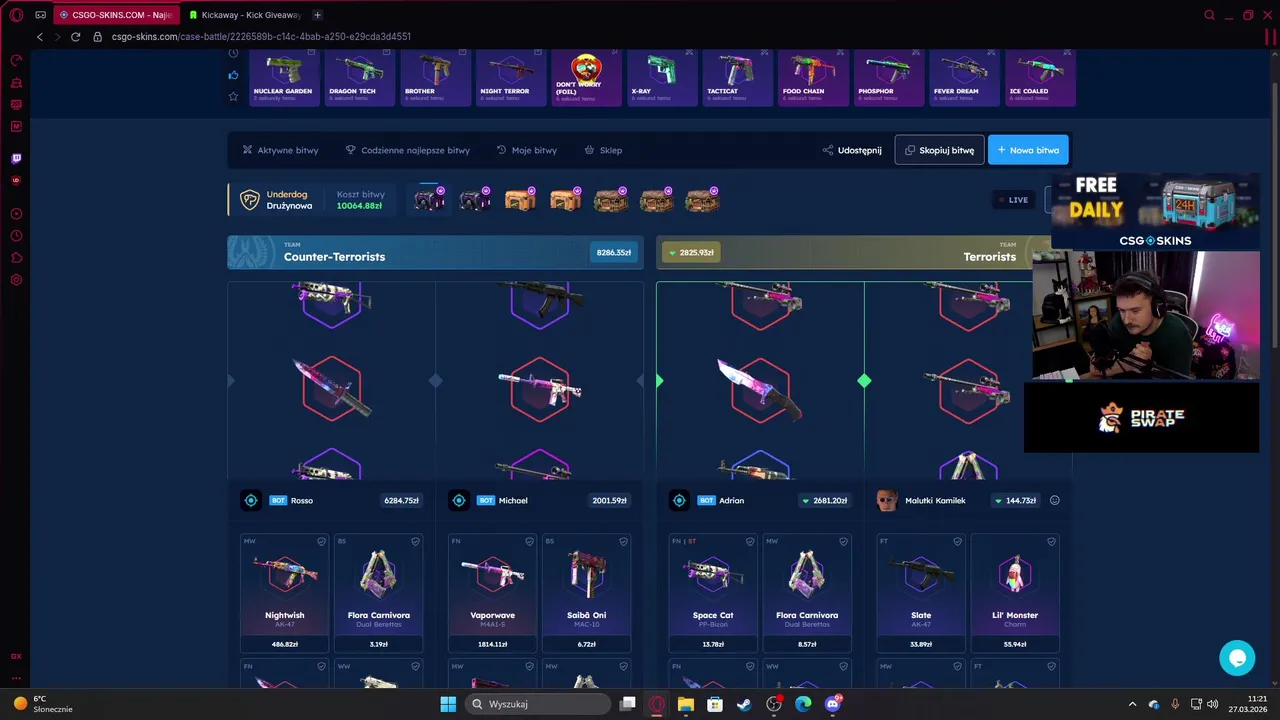Open the Vaporwave M4A1-S item card

[x=493, y=593]
